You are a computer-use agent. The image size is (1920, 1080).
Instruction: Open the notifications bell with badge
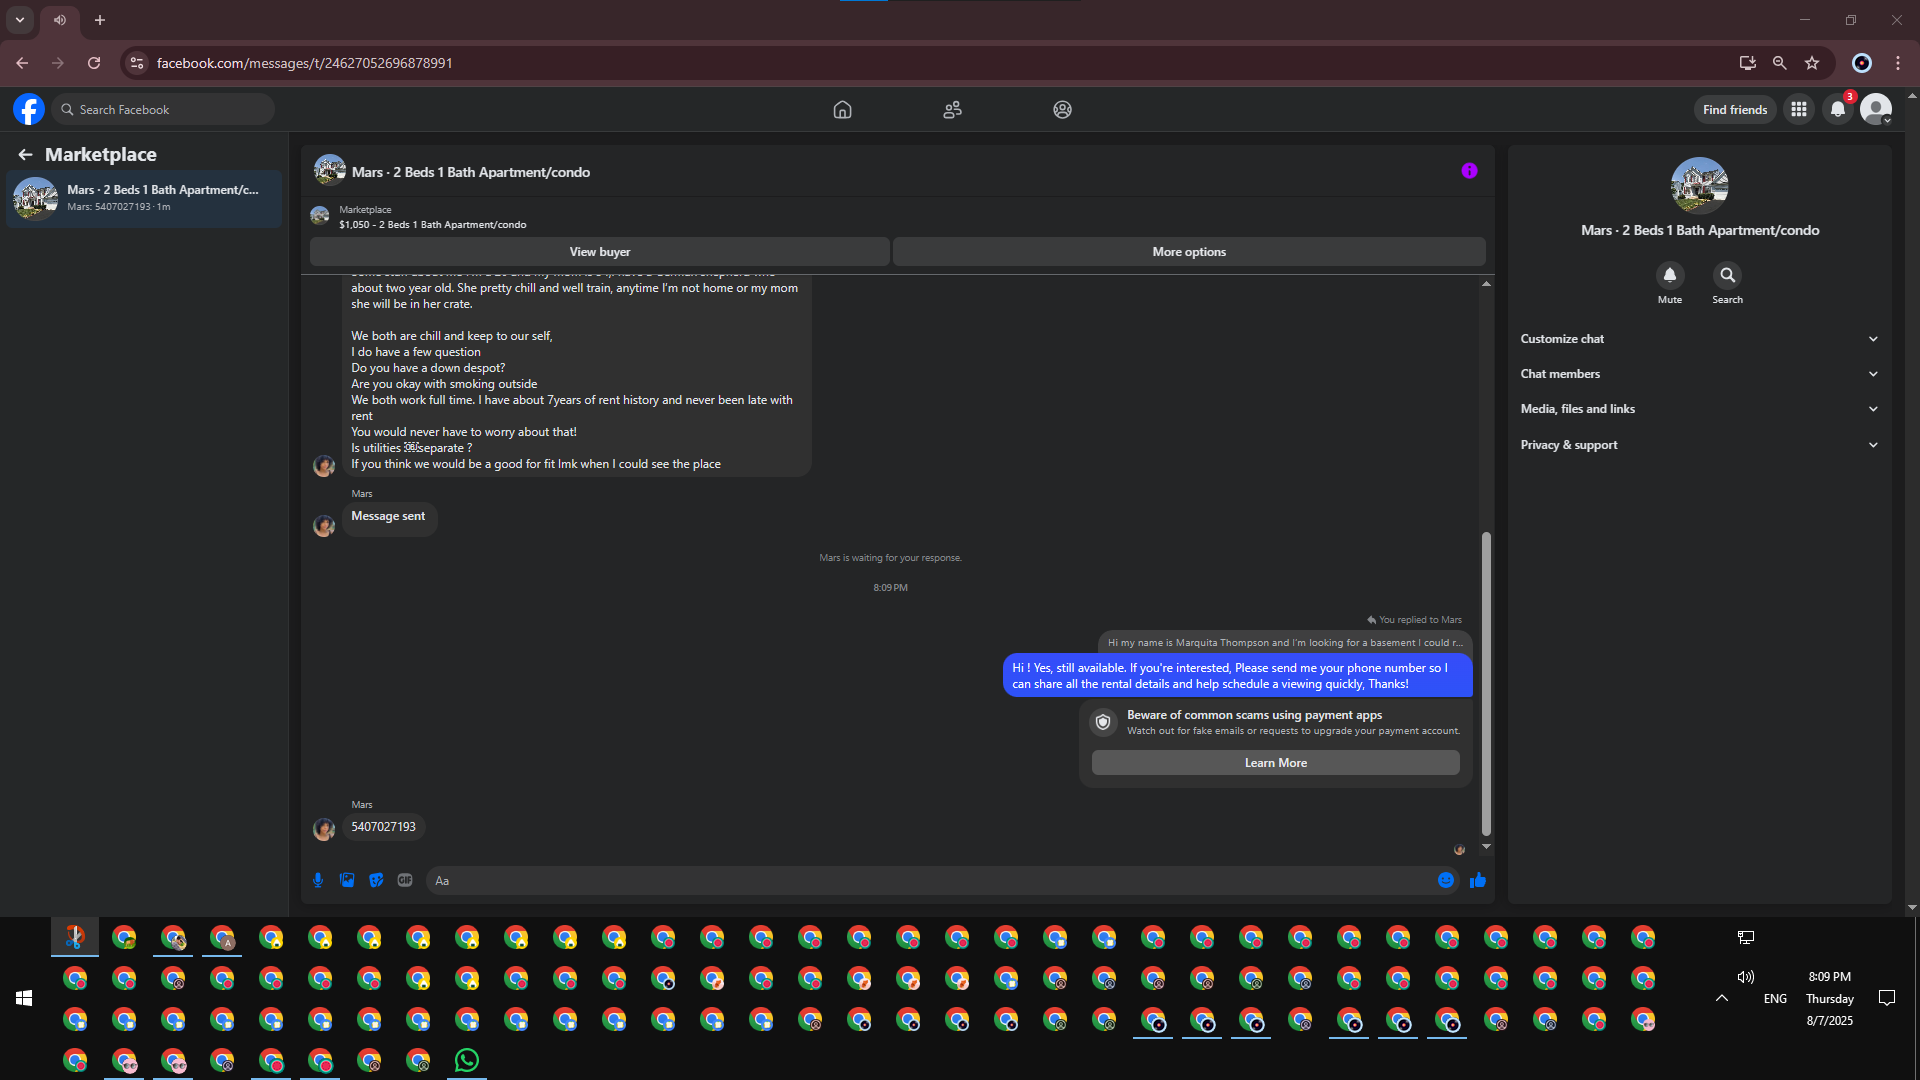pyautogui.click(x=1838, y=110)
